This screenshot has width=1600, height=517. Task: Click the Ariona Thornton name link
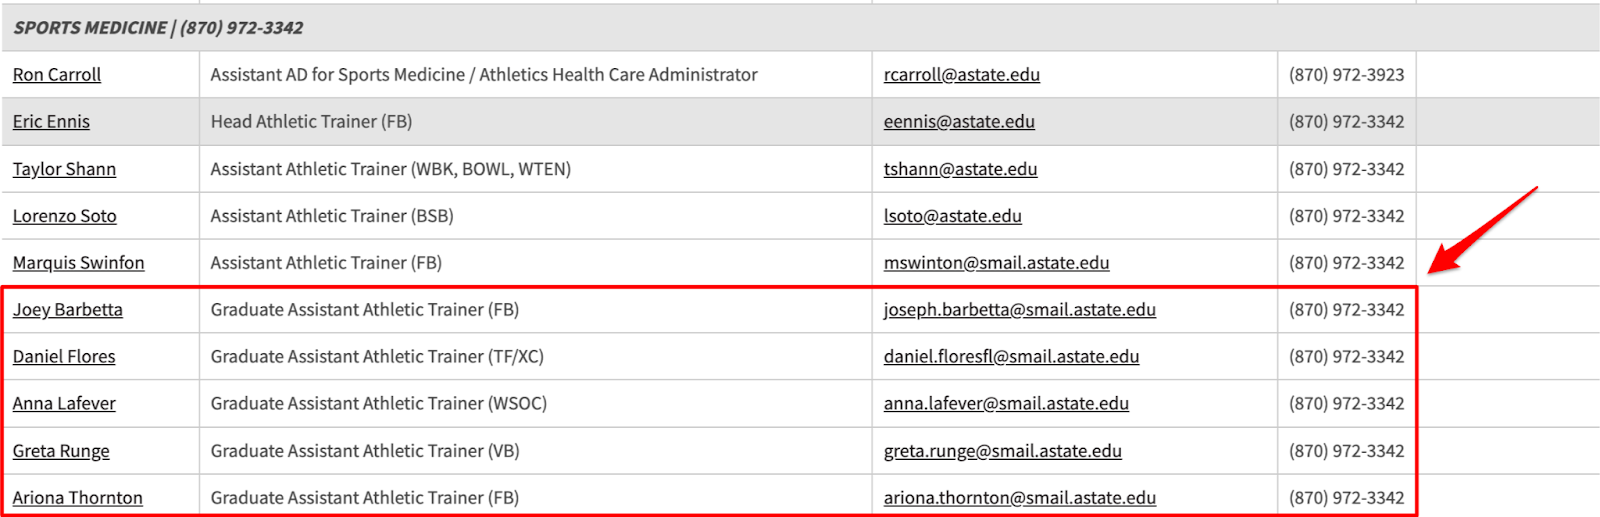(78, 498)
